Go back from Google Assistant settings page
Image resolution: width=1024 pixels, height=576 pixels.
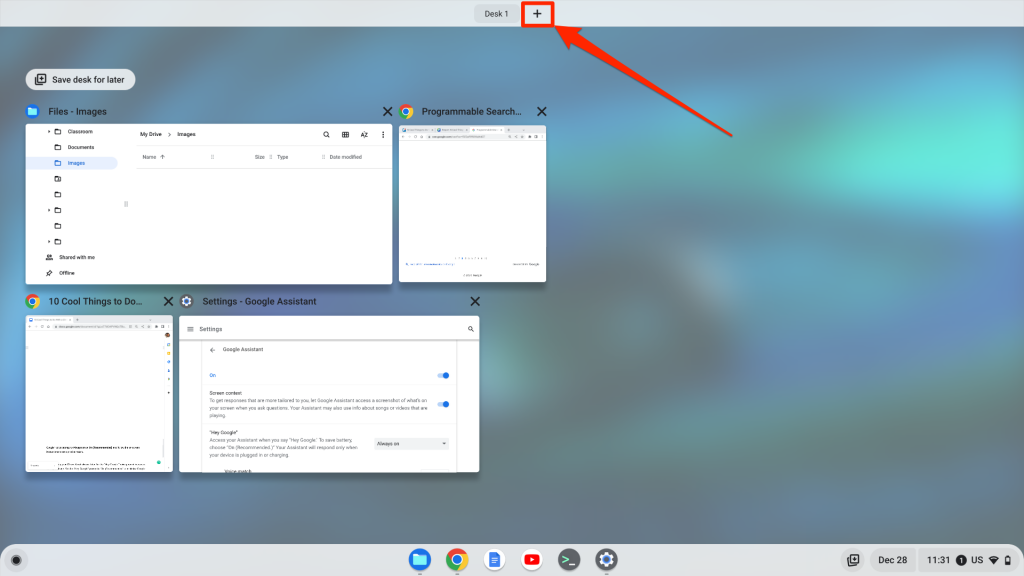coord(212,350)
